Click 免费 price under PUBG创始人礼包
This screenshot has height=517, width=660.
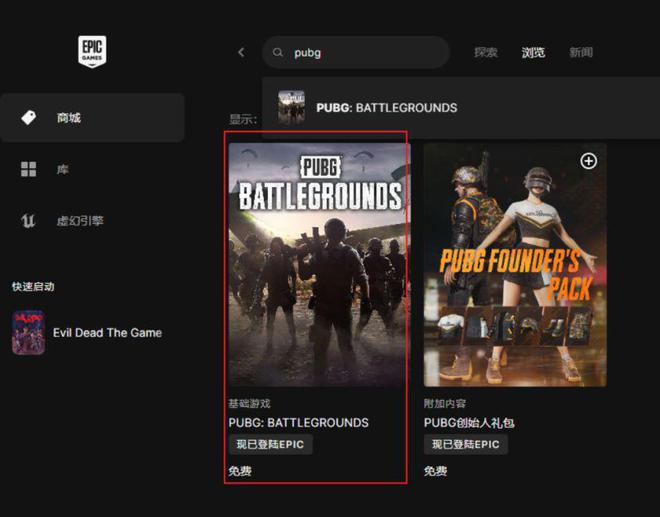click(435, 471)
